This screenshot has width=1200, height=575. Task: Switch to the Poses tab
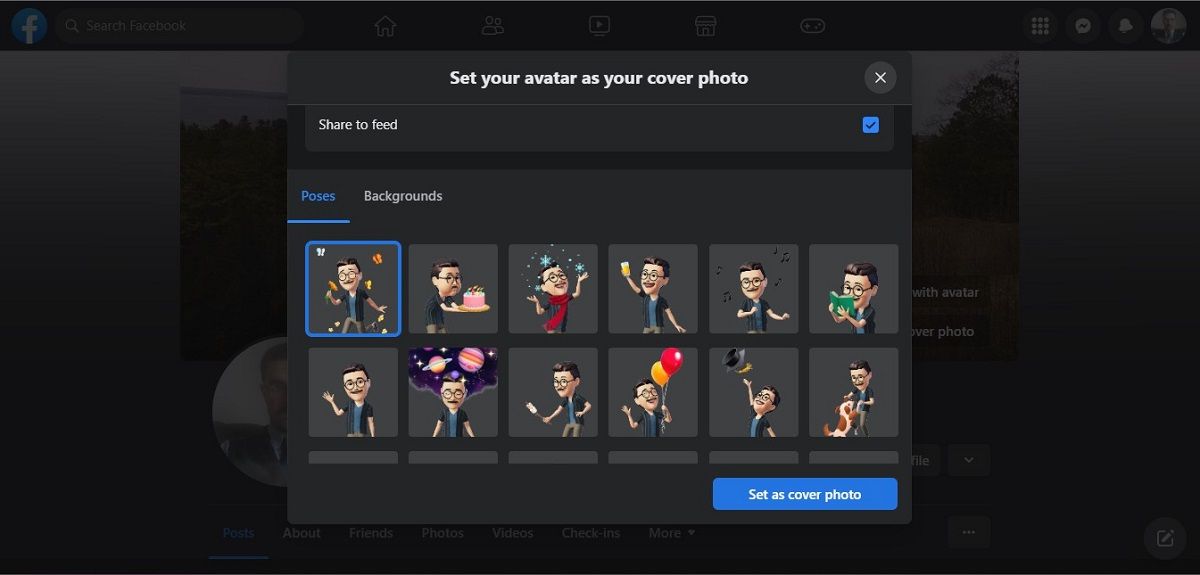click(x=318, y=196)
